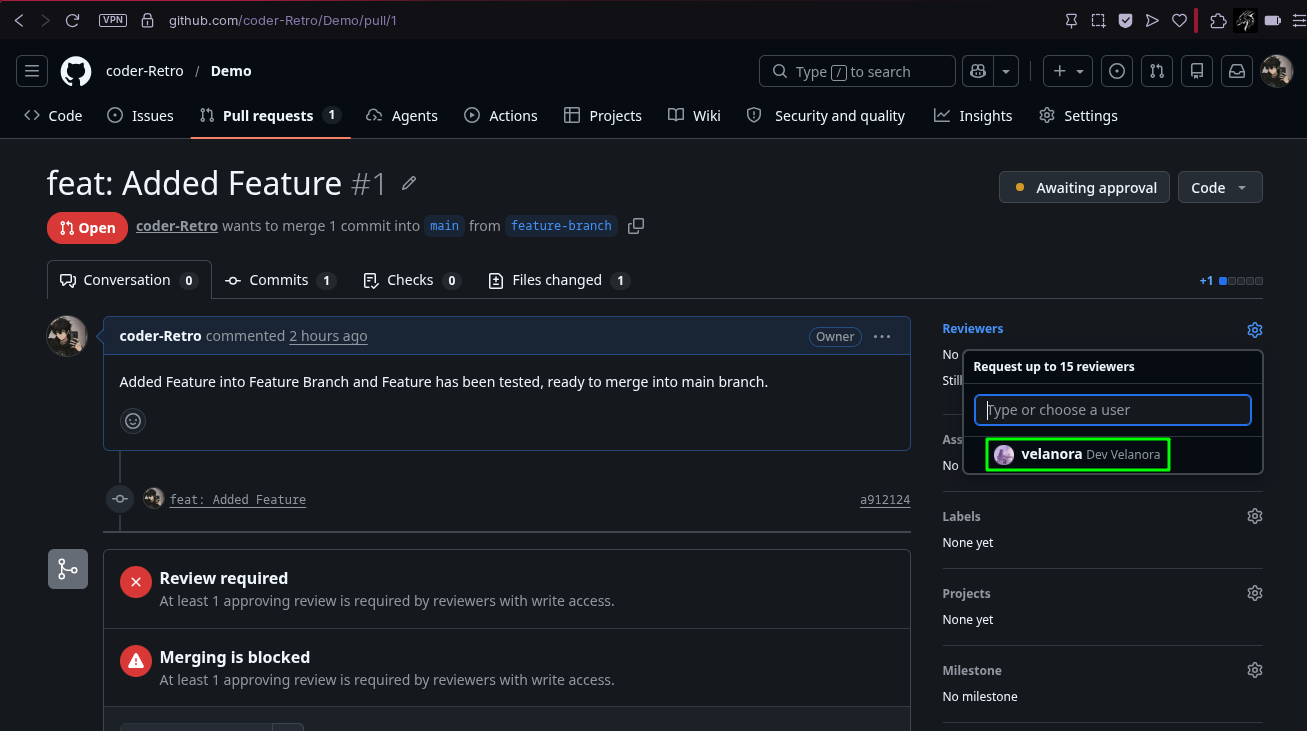Open the Security and quality tab

[825, 116]
